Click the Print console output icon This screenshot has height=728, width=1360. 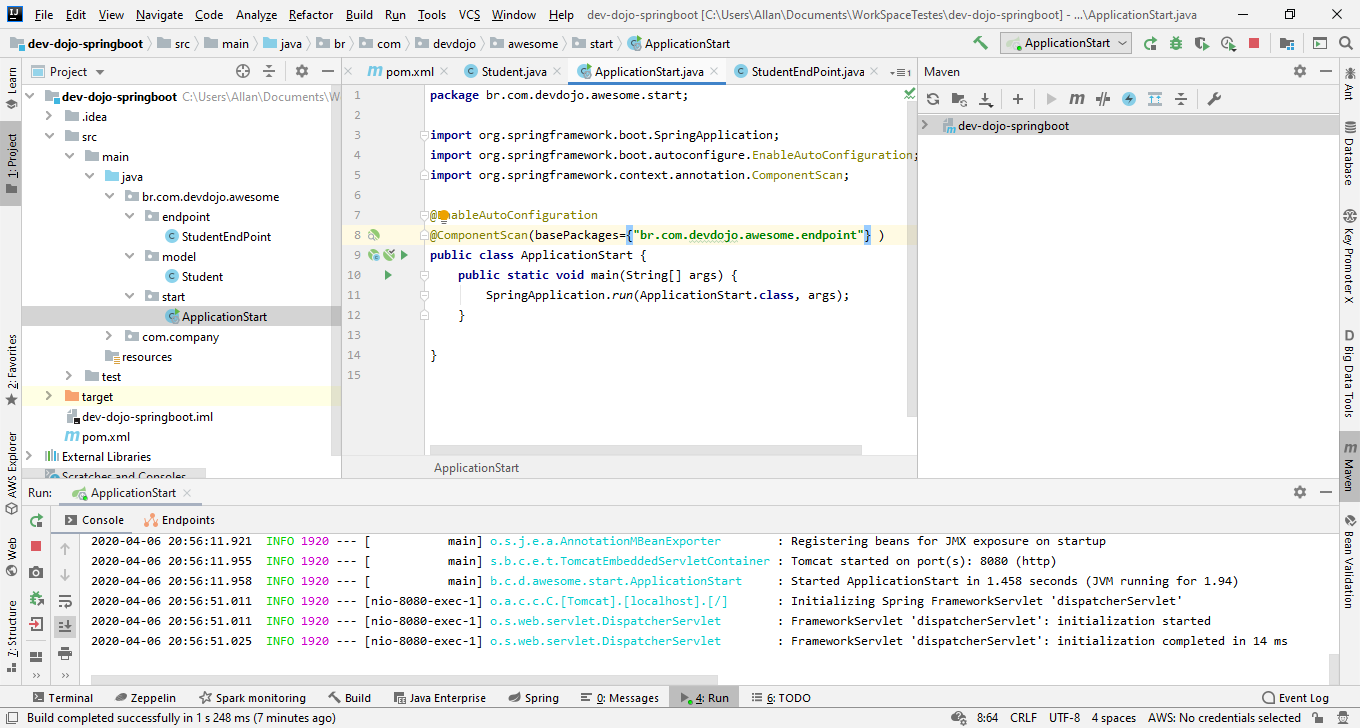point(65,653)
